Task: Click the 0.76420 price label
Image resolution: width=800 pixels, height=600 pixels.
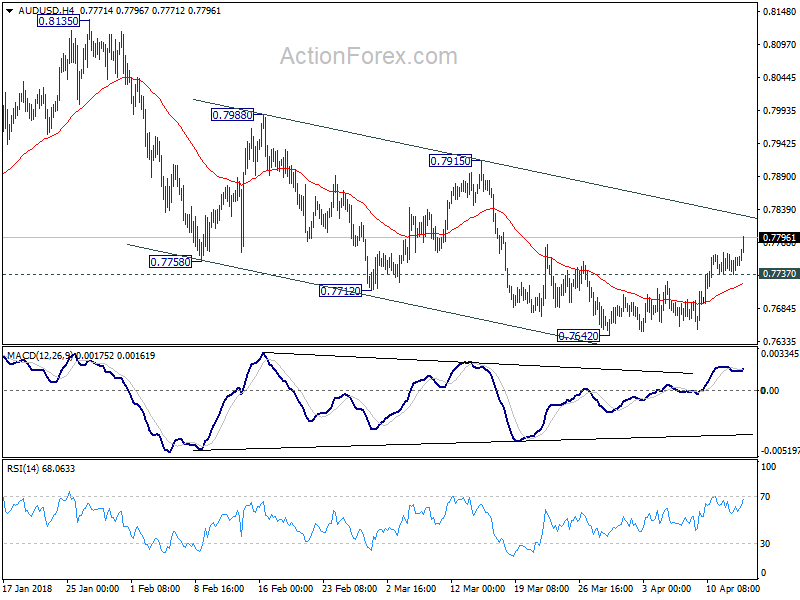Action: [x=578, y=336]
